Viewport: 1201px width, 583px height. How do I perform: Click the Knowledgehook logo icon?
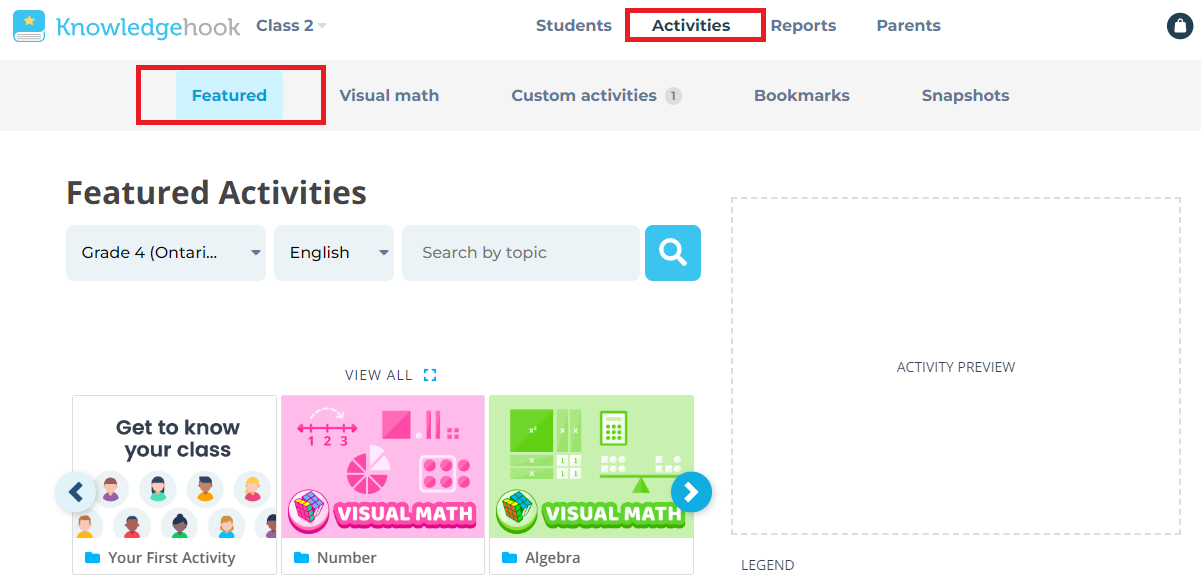29,26
